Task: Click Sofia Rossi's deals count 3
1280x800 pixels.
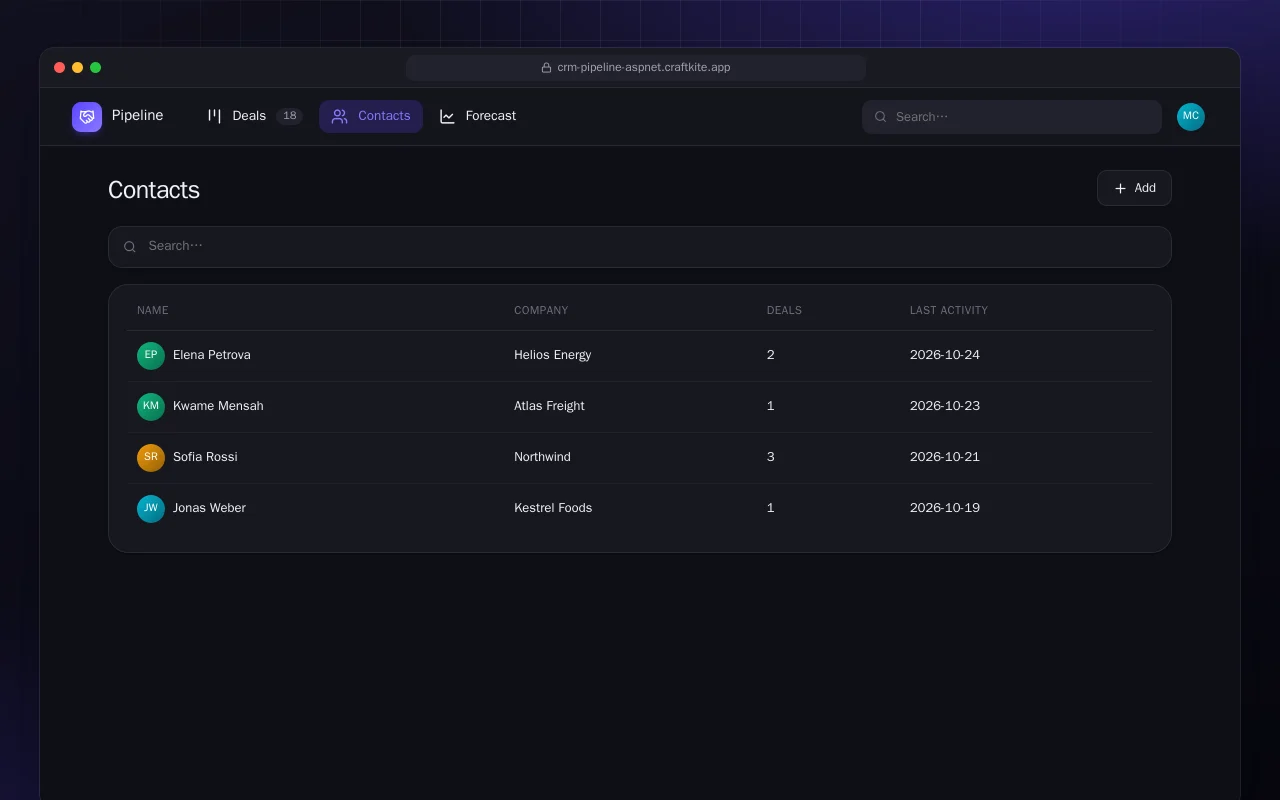Action: pyautogui.click(x=771, y=457)
